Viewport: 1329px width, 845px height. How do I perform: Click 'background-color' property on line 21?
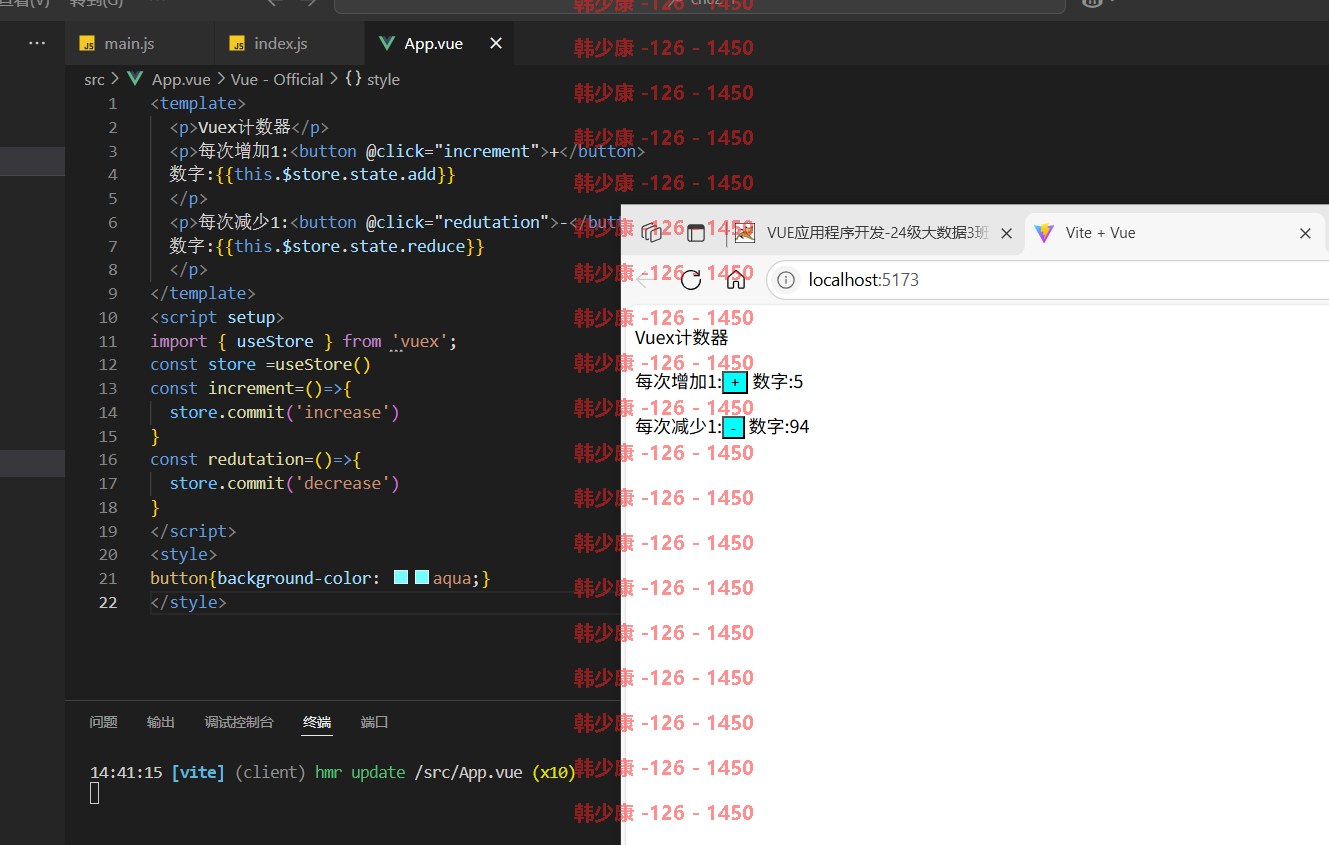(294, 578)
